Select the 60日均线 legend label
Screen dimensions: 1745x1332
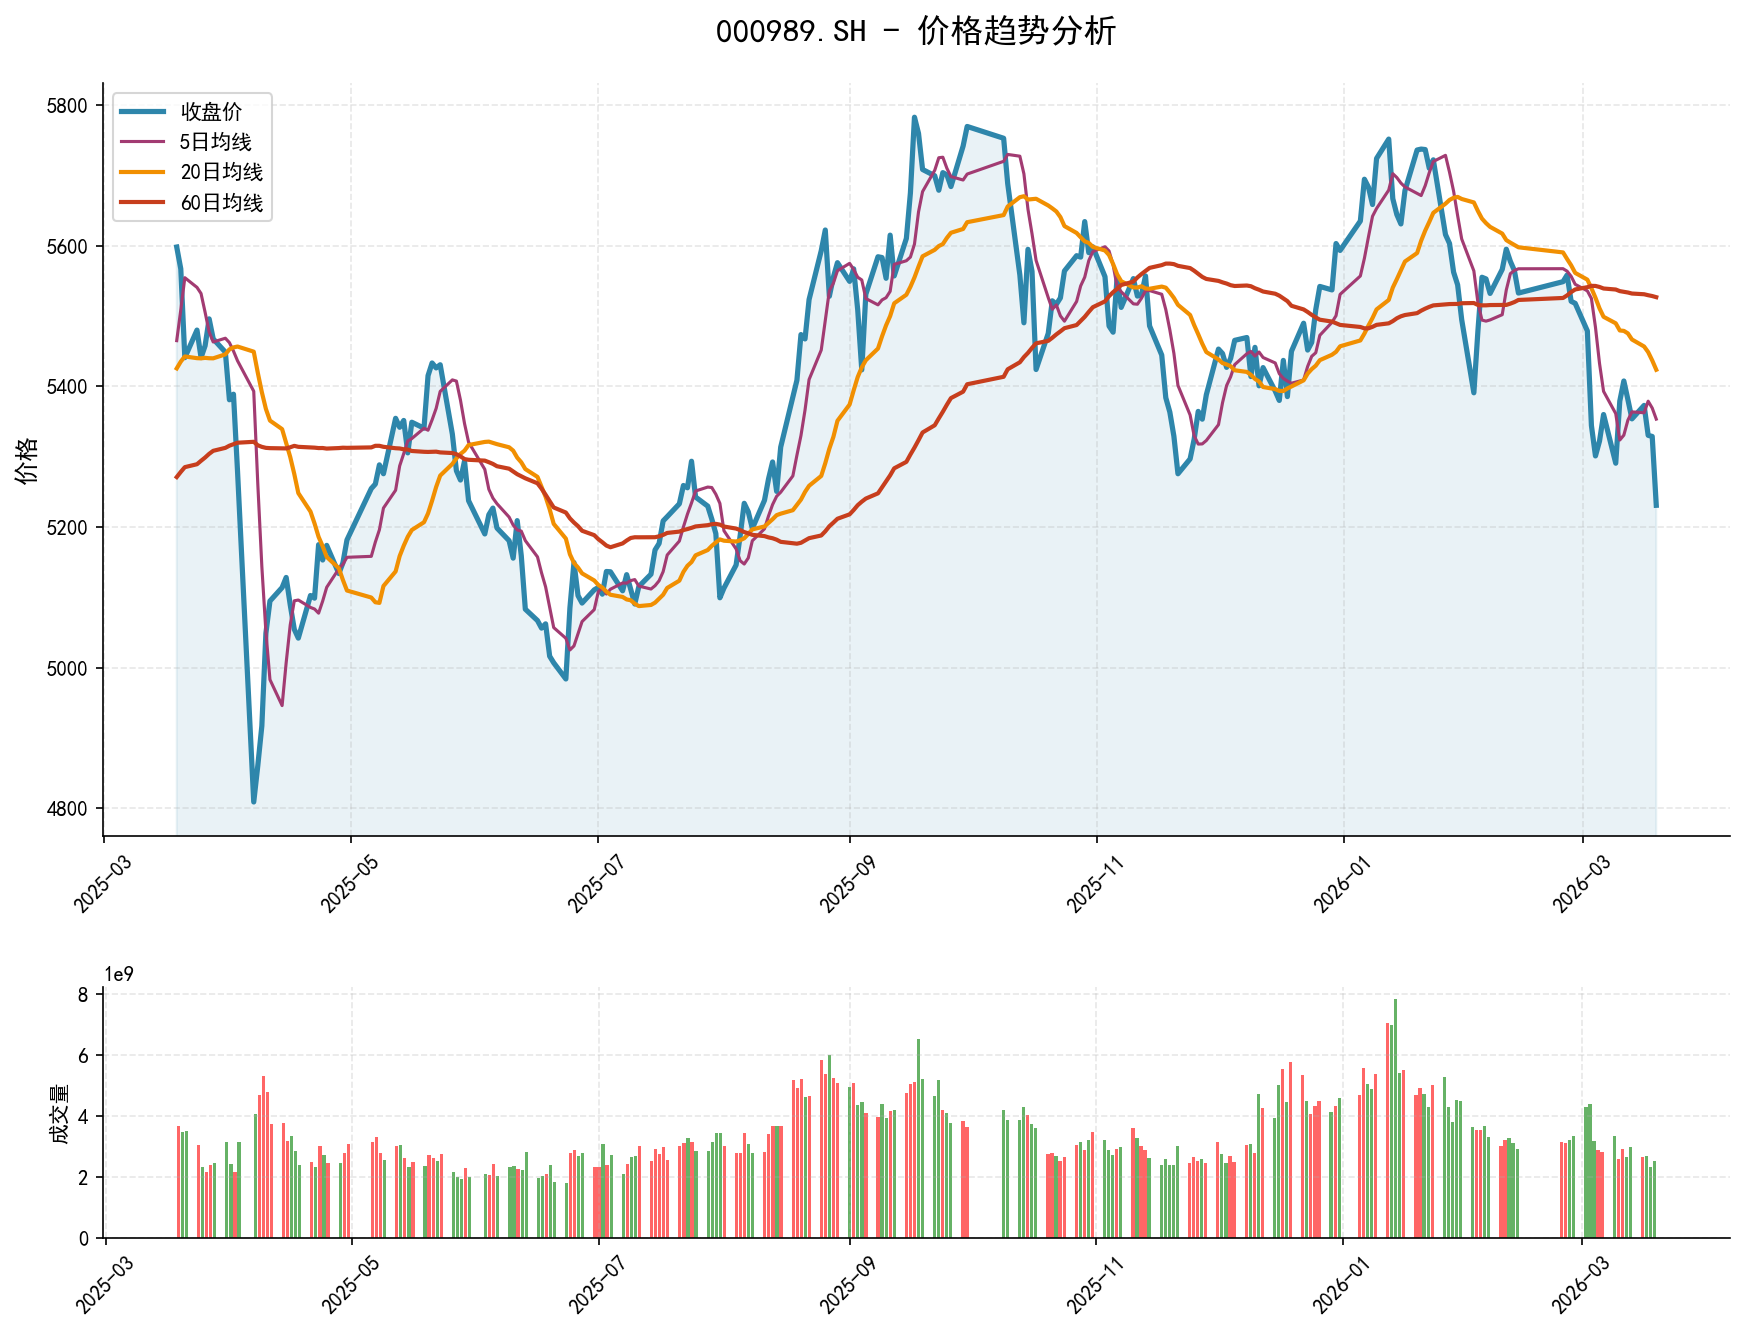[x=221, y=203]
